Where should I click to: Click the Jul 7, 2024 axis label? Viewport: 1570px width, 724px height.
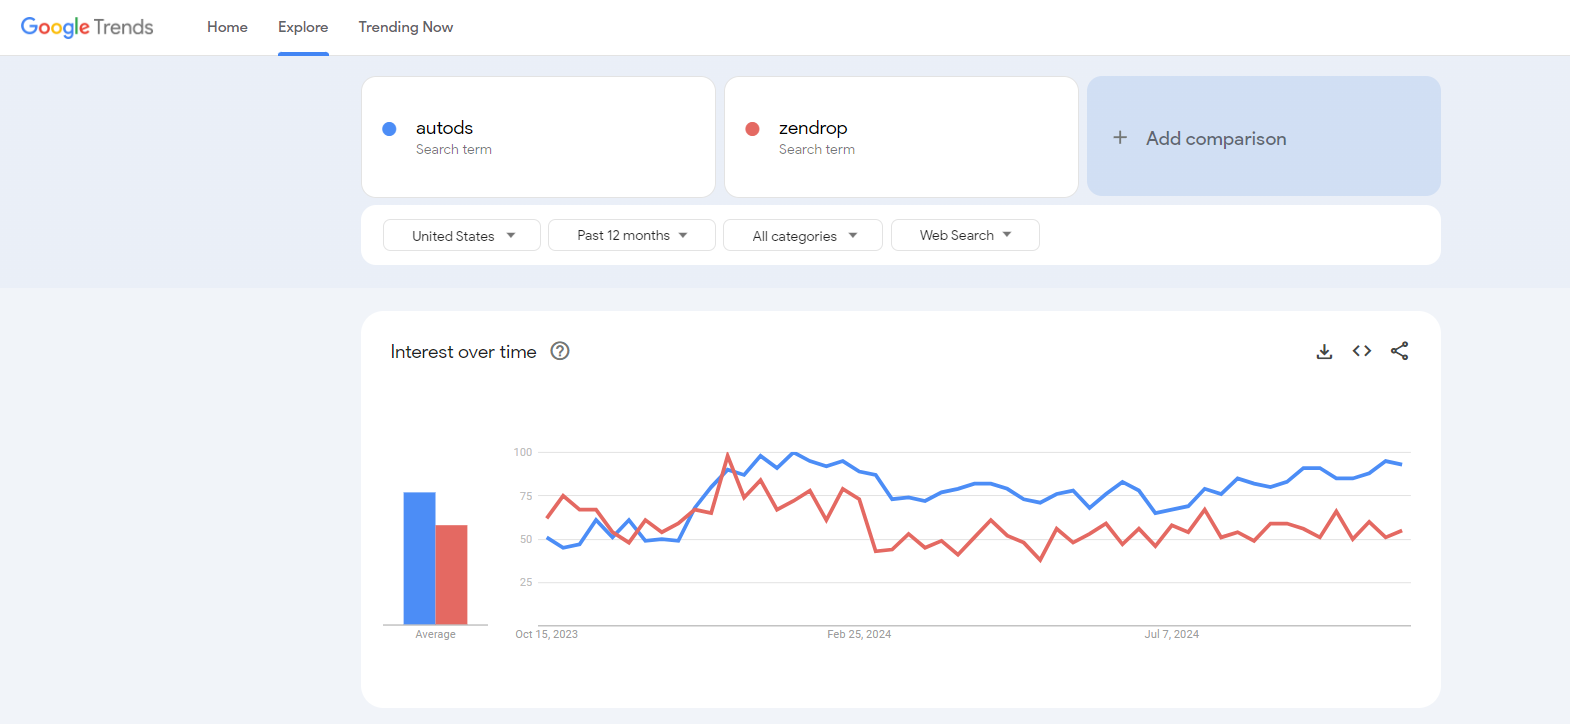[1172, 634]
